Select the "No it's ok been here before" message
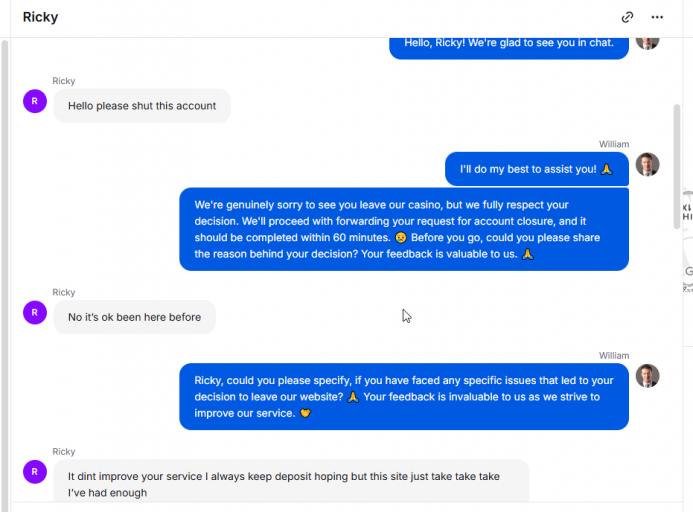Image resolution: width=693 pixels, height=512 pixels. 134,317
